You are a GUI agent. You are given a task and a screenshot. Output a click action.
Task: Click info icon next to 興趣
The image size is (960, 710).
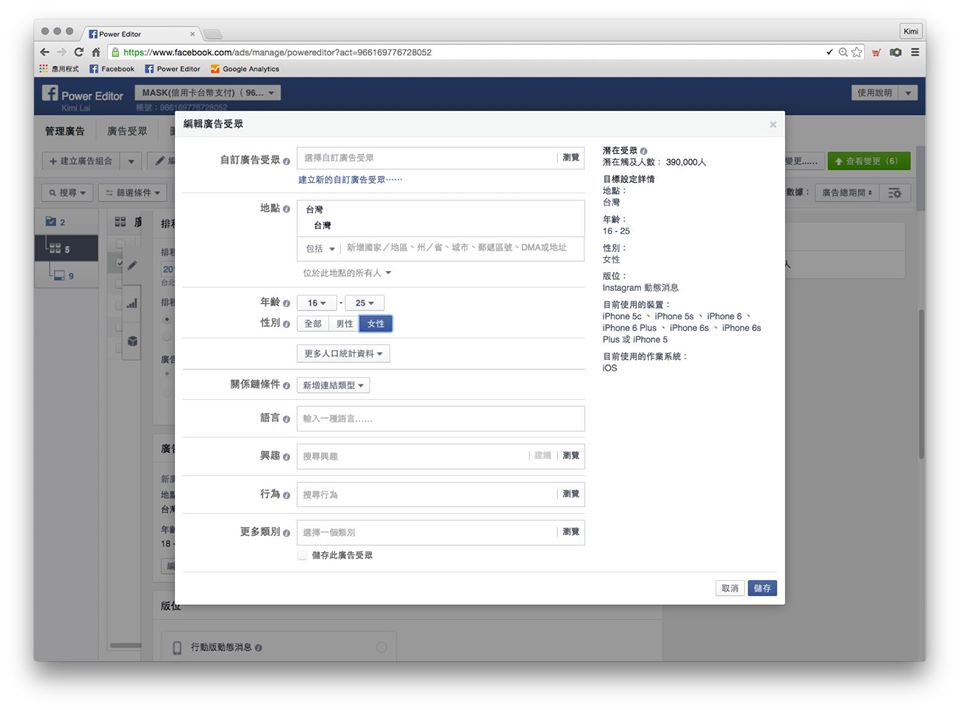click(x=286, y=457)
